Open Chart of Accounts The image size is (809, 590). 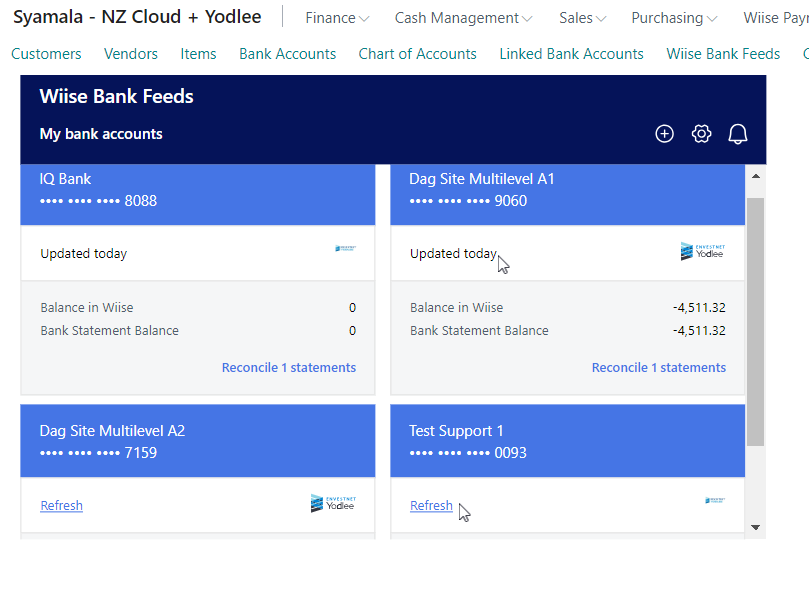[417, 54]
